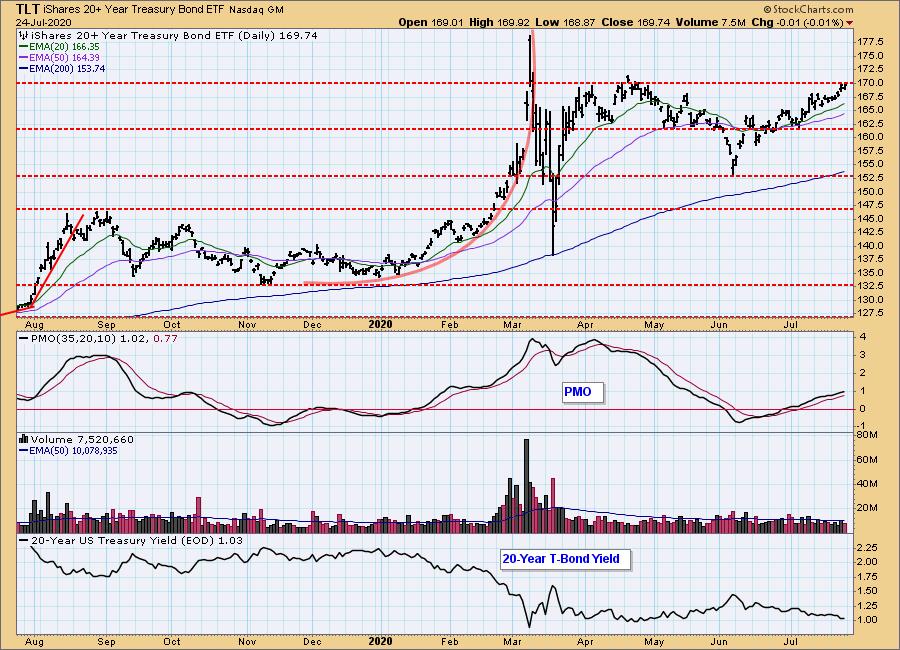The height and width of the screenshot is (650, 900).
Task: Click the 60M volume axis label
Action: click(x=867, y=459)
